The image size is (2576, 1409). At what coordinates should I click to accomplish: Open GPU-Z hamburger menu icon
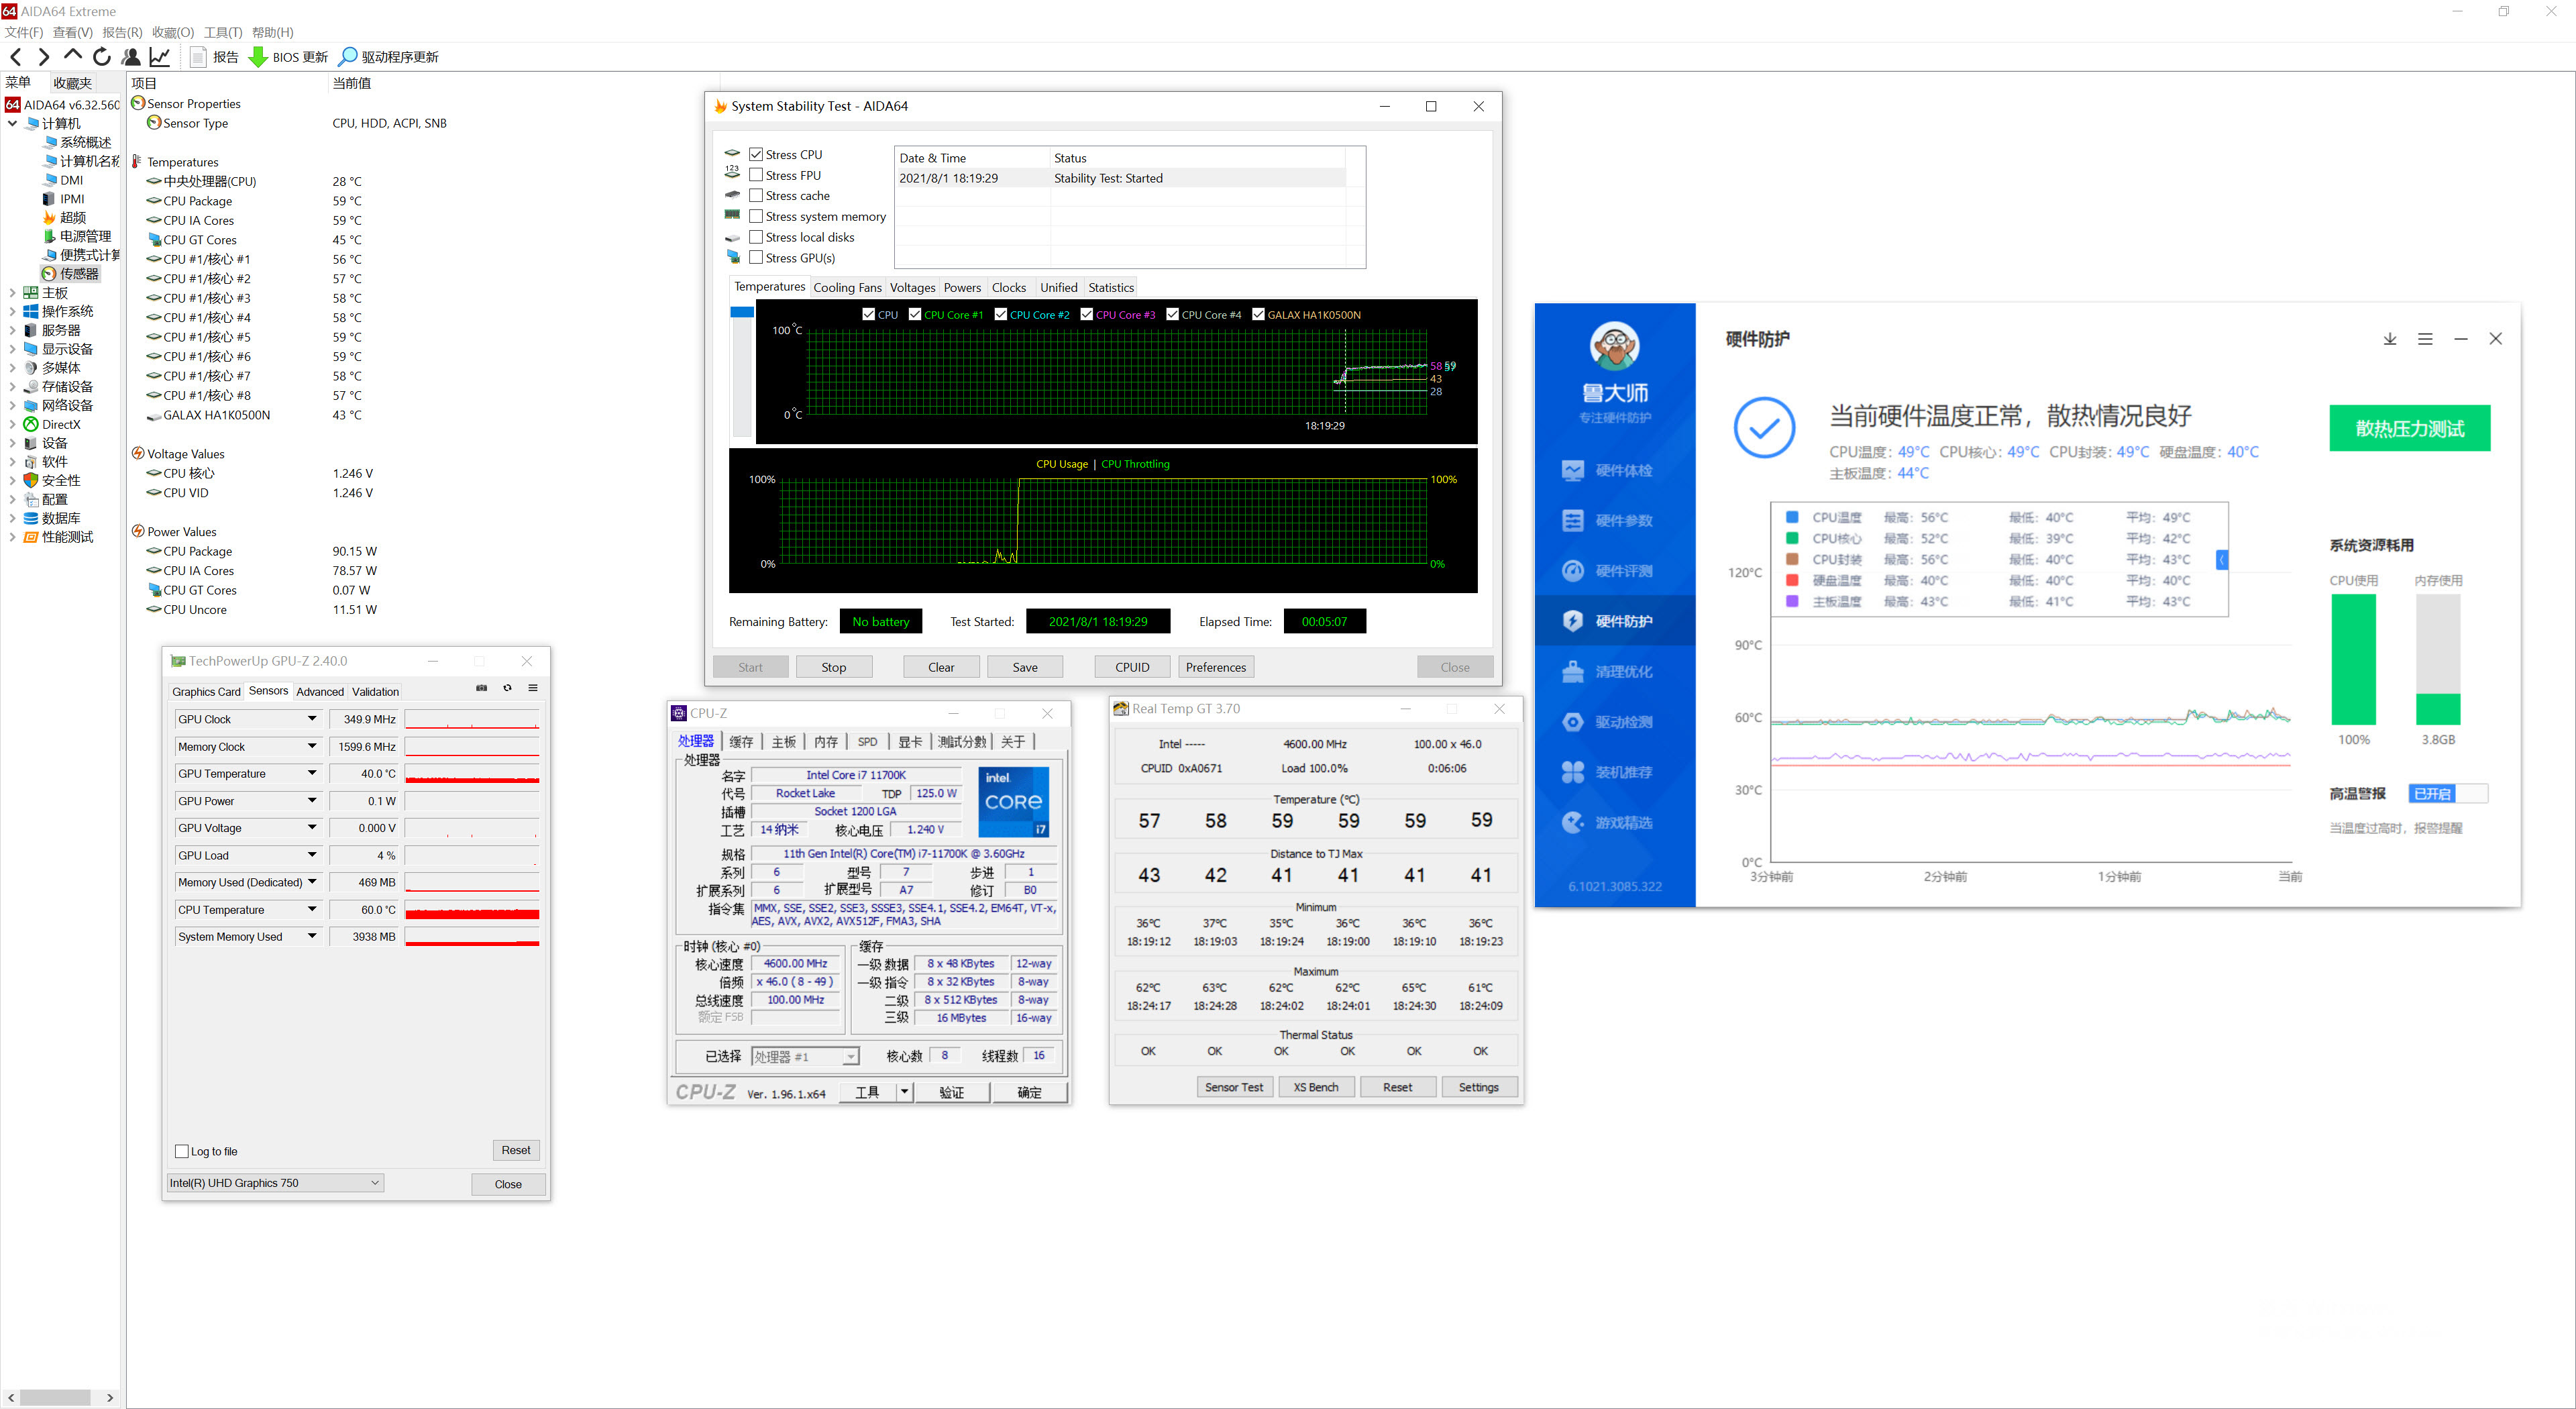pos(533,688)
